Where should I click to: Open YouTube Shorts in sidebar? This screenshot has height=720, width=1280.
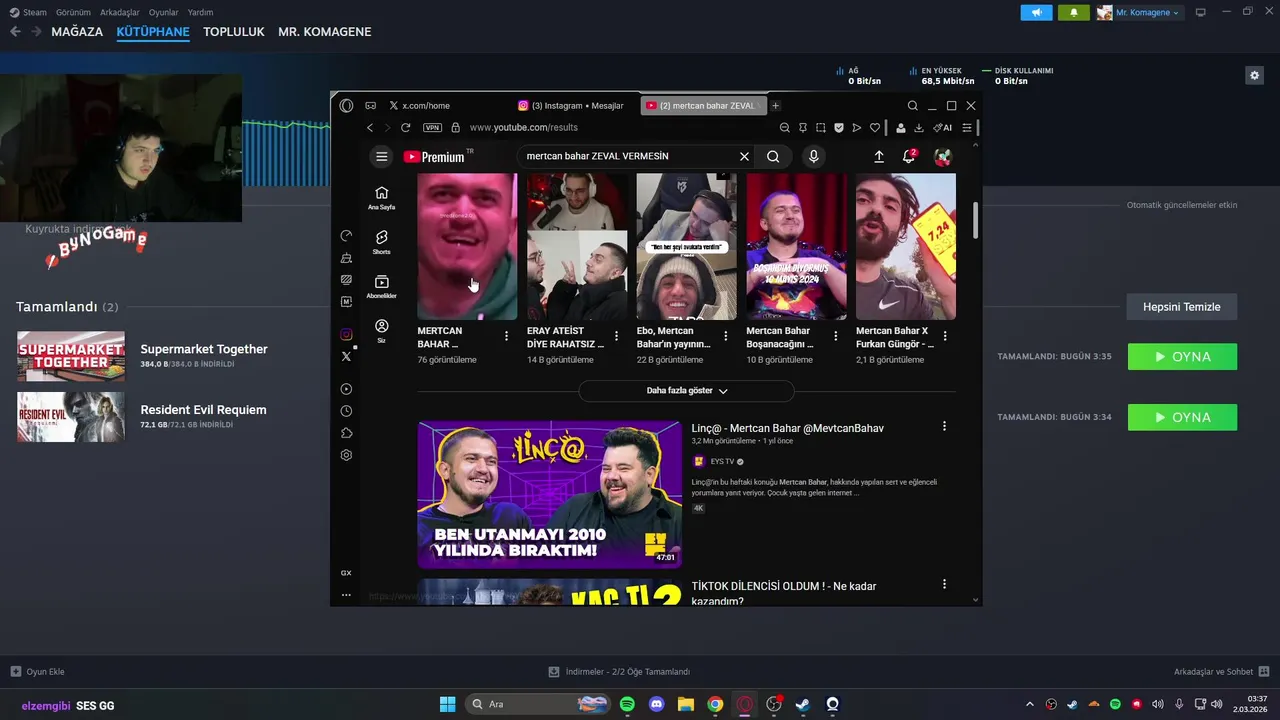381,241
